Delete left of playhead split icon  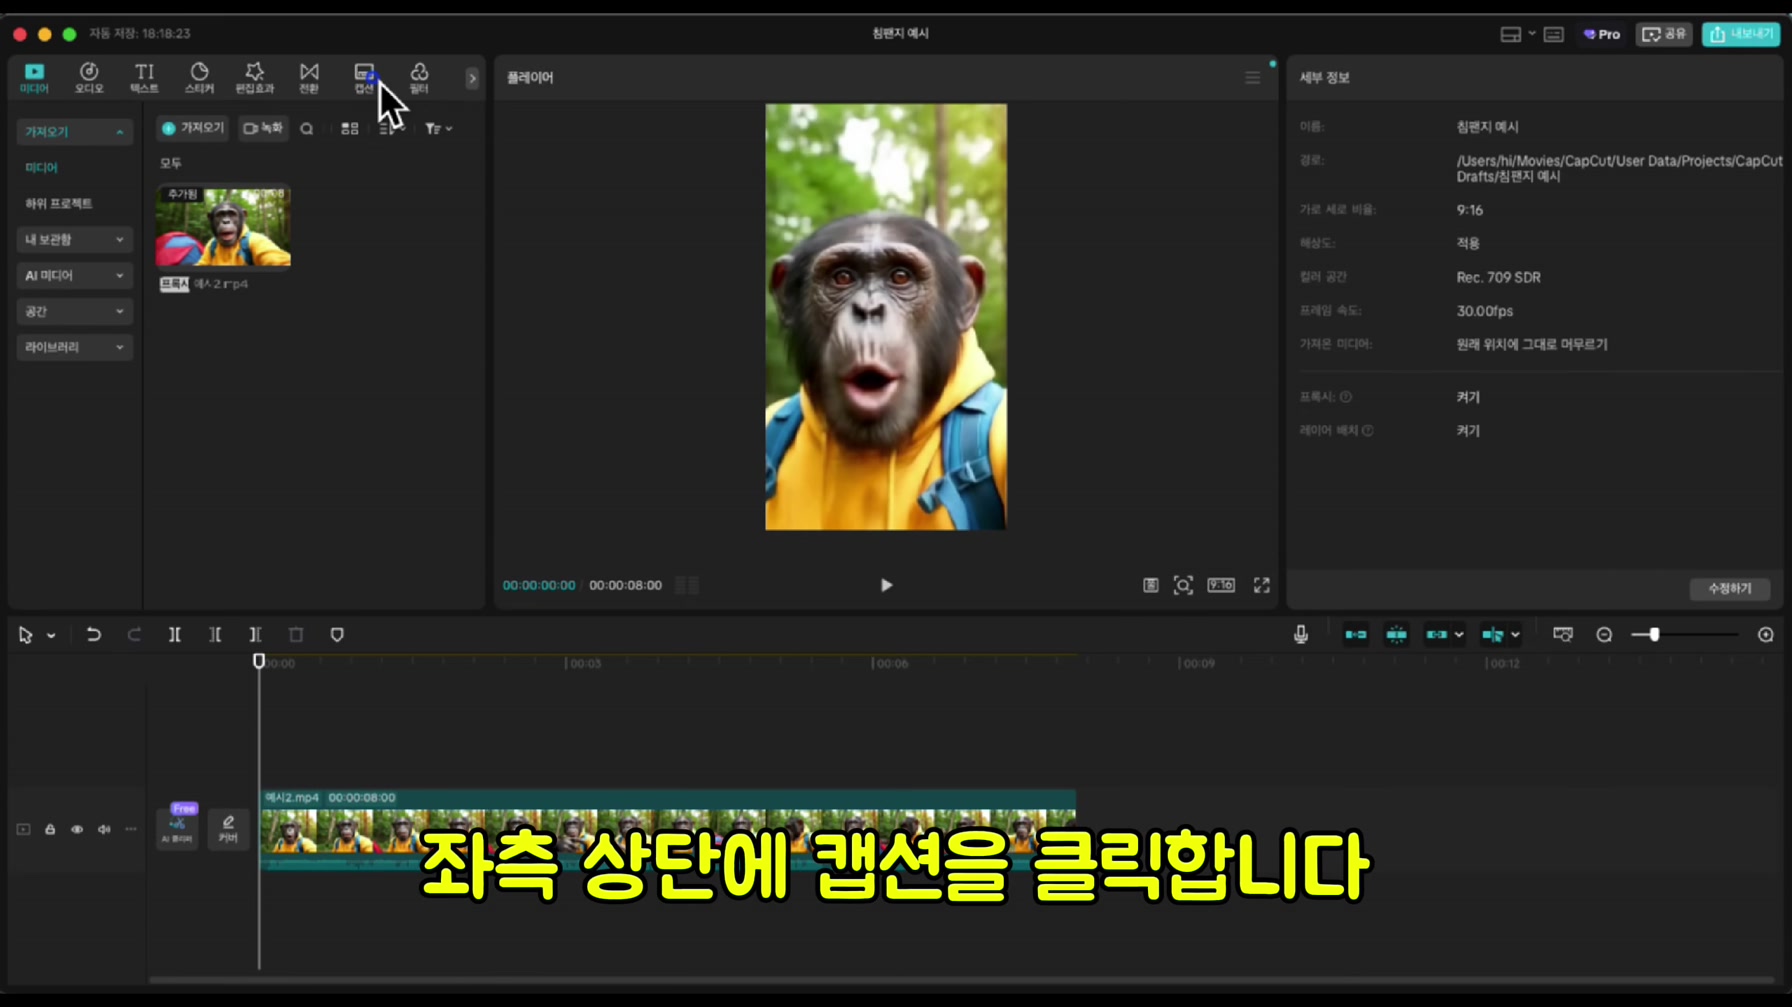pos(215,635)
